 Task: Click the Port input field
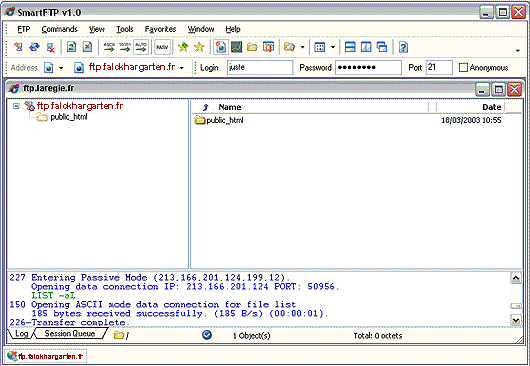[x=439, y=67]
